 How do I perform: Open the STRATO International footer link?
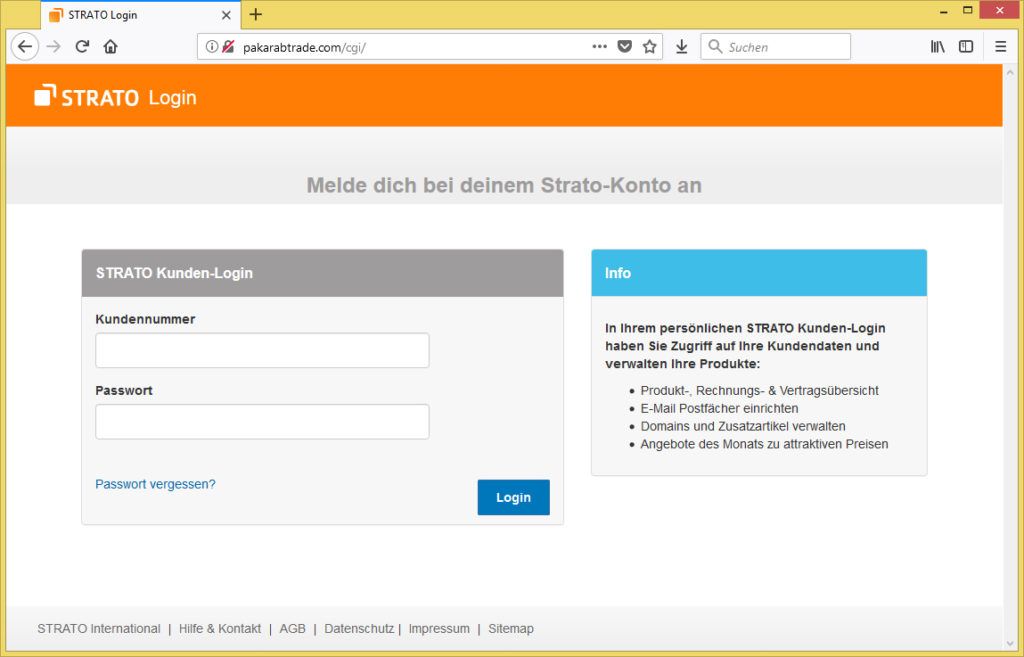99,628
